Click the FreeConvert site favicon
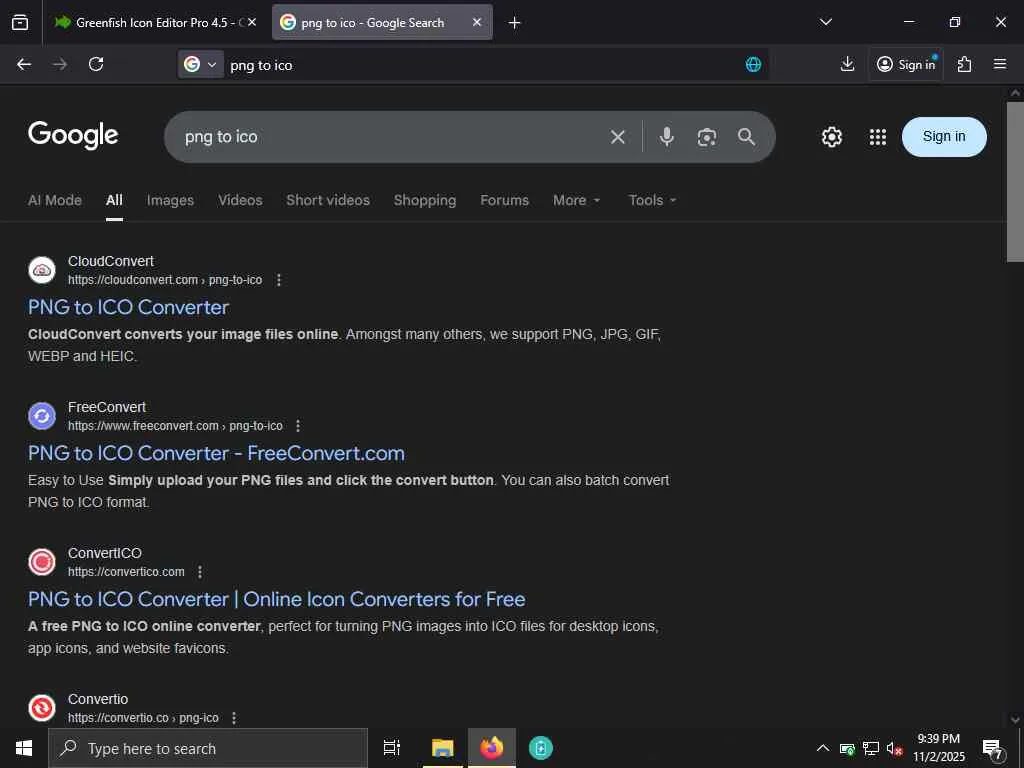 coord(42,416)
